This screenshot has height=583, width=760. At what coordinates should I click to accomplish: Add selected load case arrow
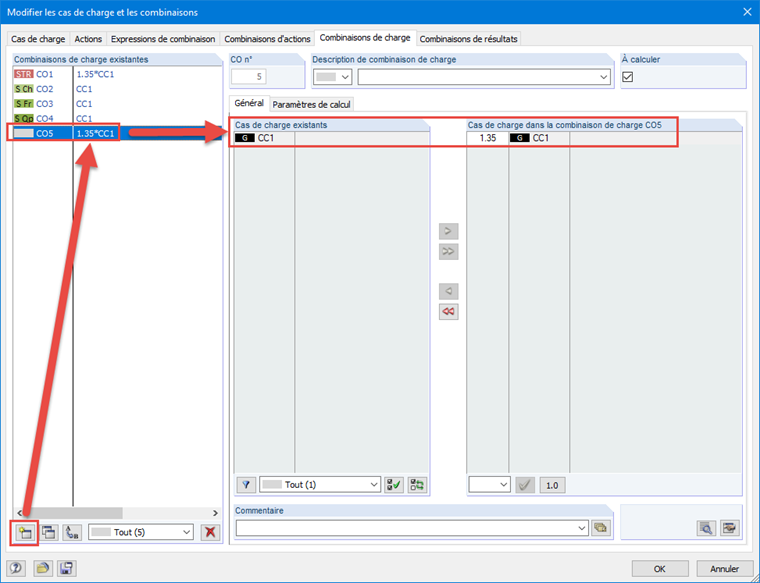448,231
